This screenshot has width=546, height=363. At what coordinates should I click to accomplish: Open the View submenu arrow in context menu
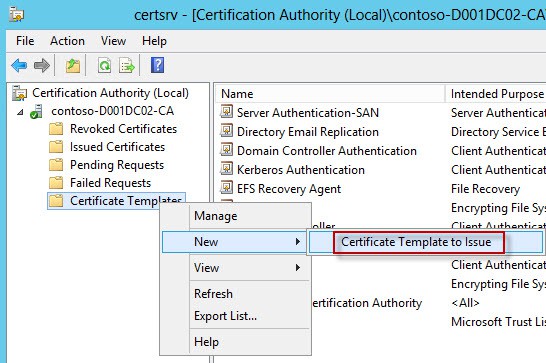pos(298,268)
